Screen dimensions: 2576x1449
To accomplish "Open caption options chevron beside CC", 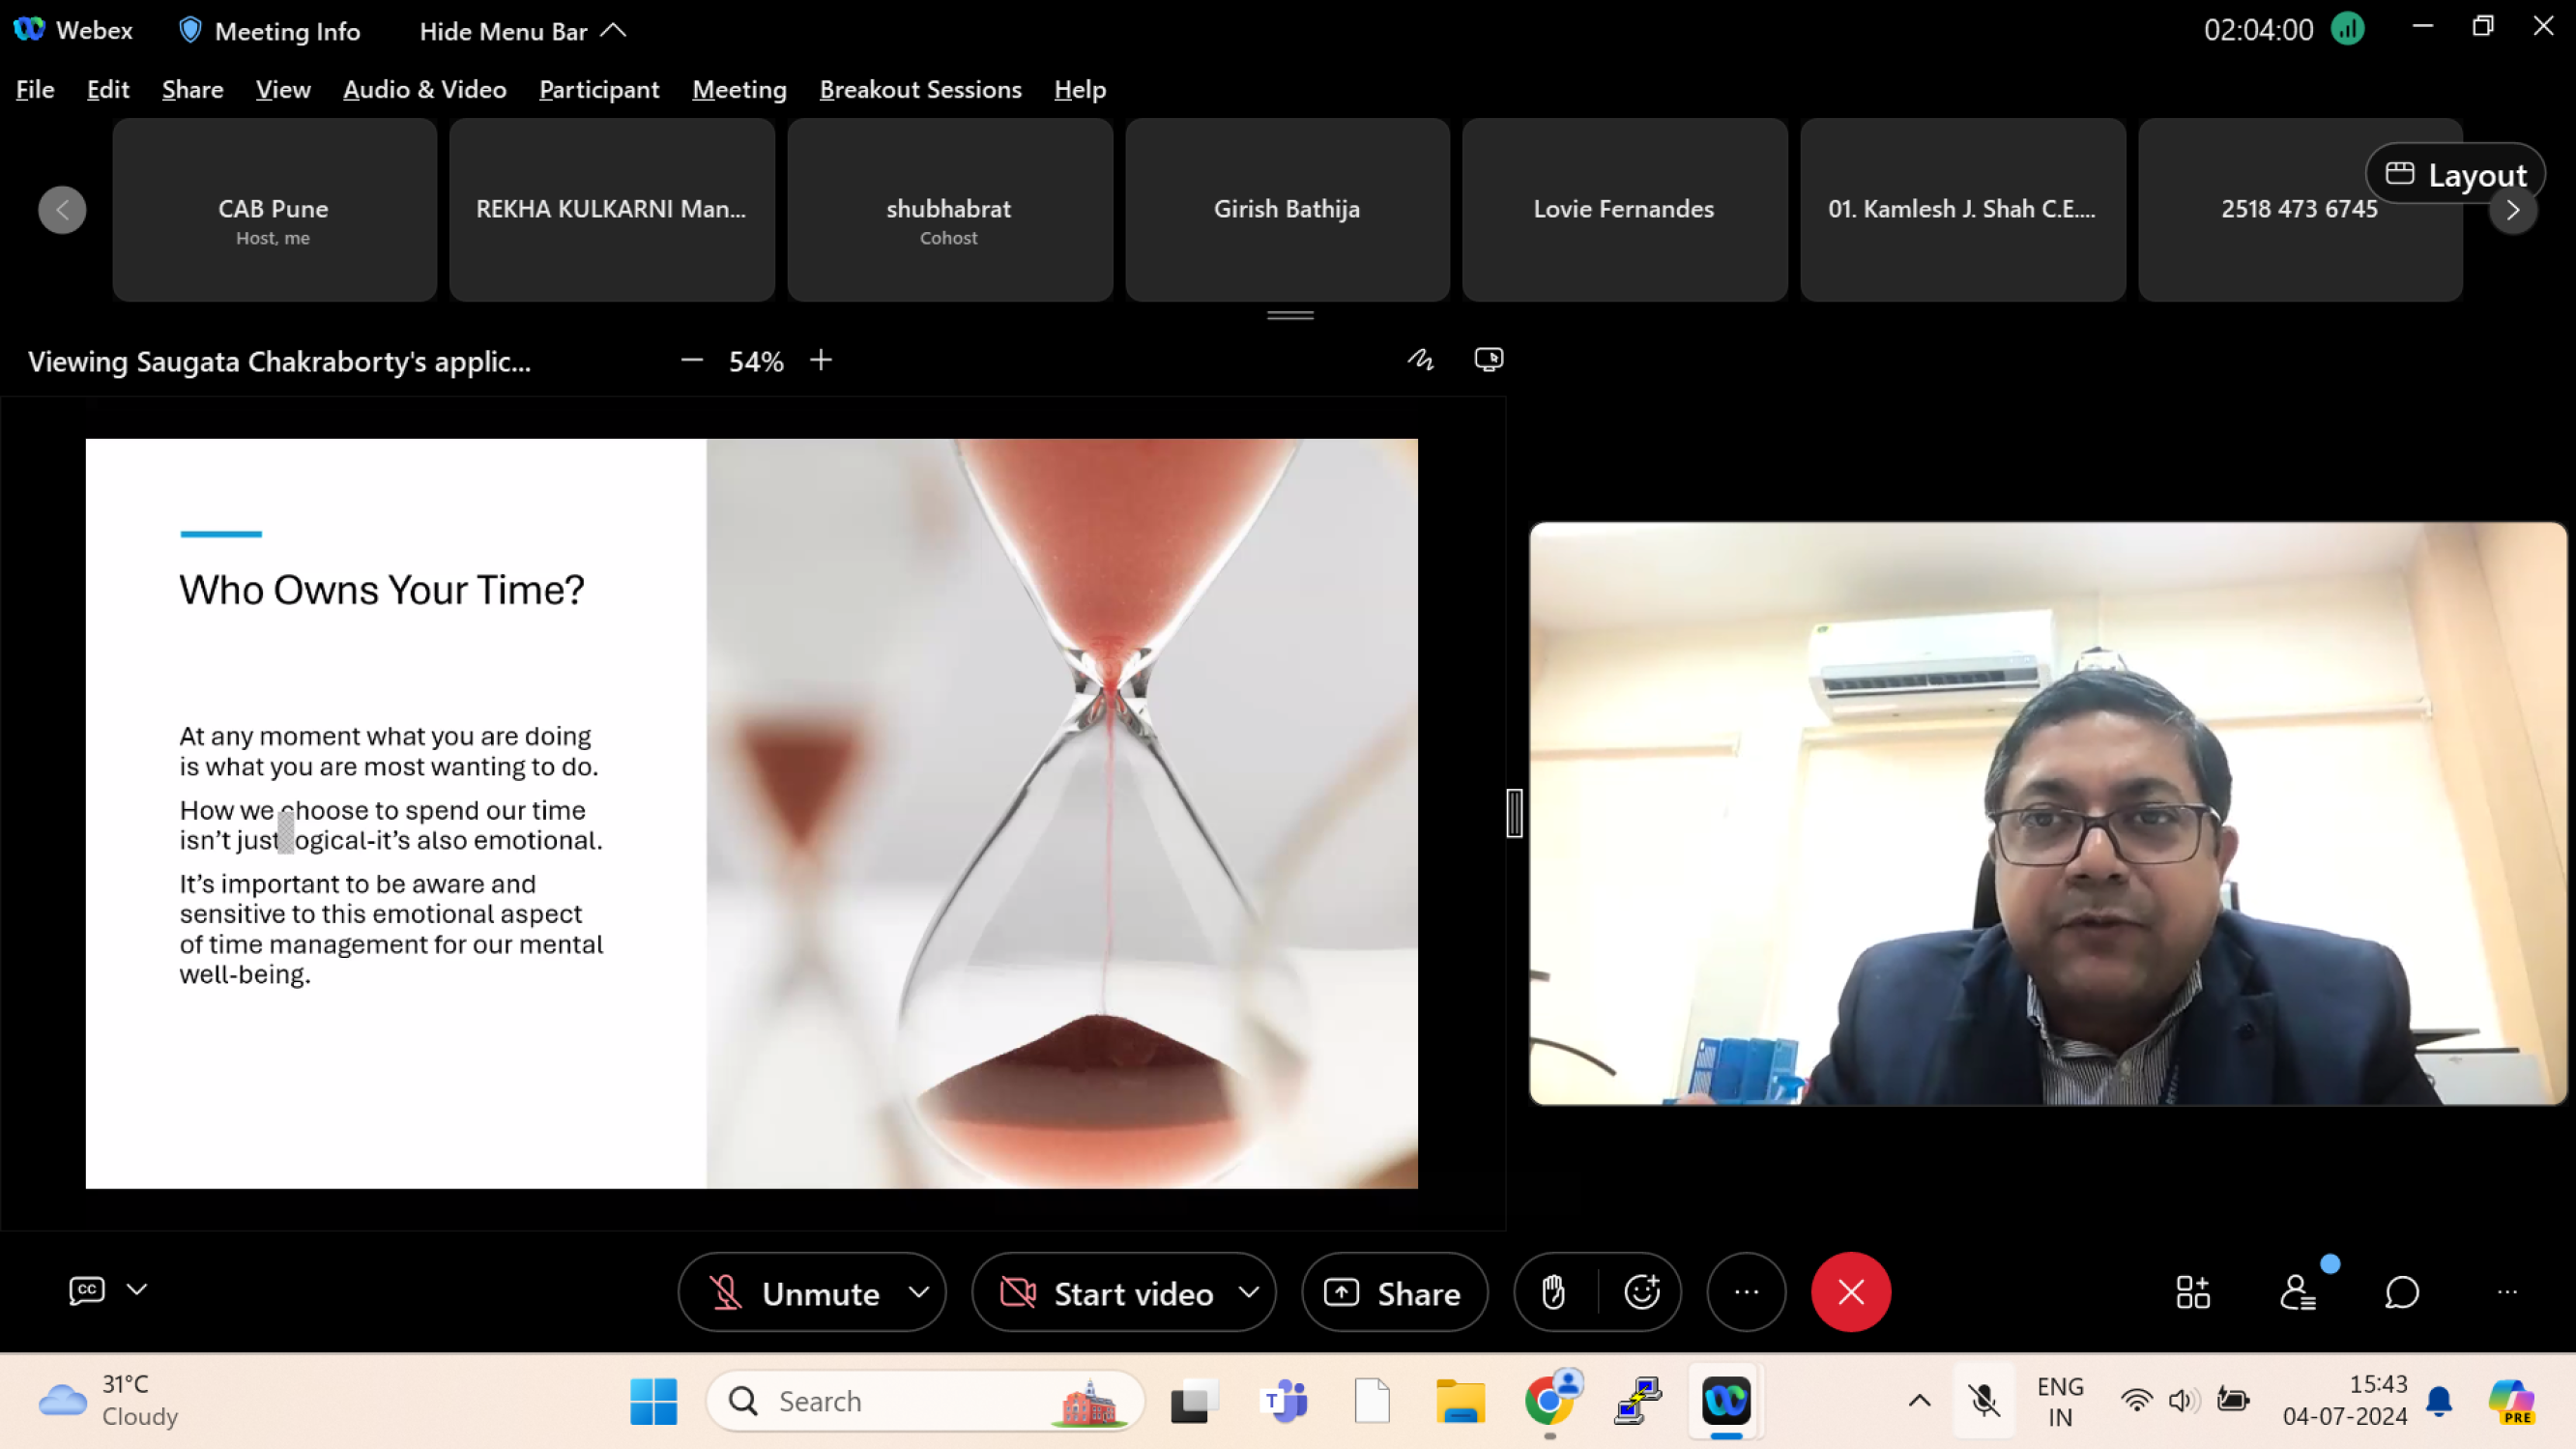I will point(137,1290).
